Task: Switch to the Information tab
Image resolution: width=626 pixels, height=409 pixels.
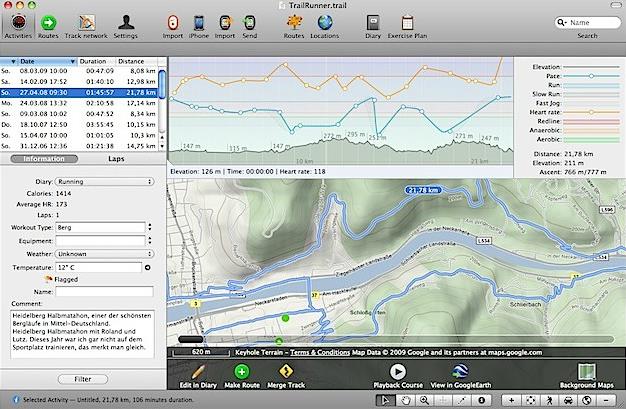Action: (44, 159)
